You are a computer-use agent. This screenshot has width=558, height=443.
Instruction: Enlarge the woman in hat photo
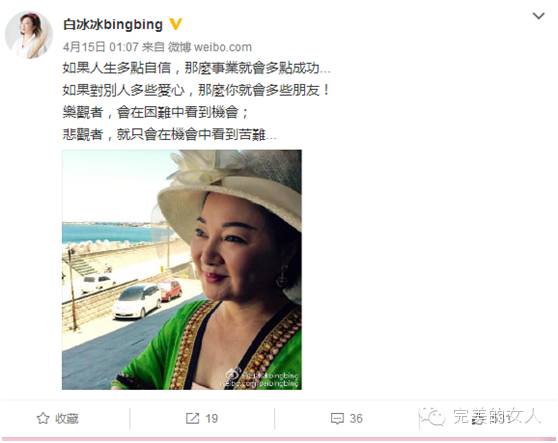[x=182, y=270]
